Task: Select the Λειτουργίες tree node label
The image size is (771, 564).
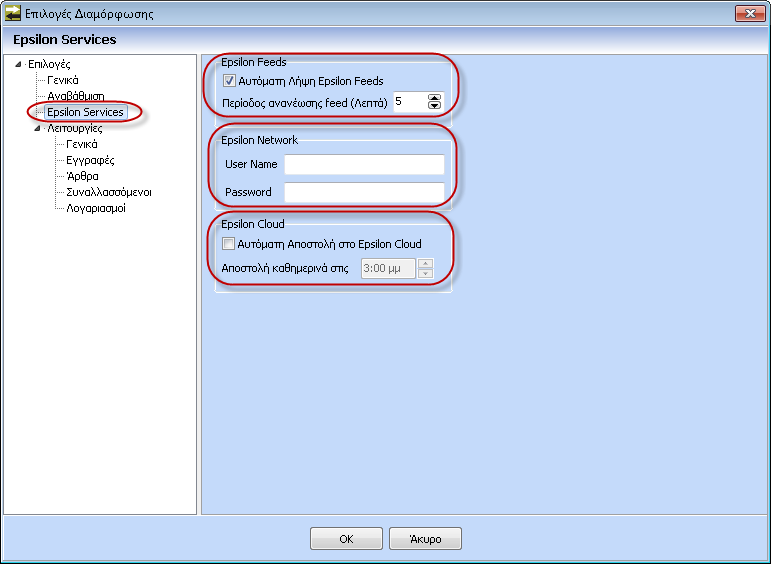Action: pyautogui.click(x=75, y=128)
